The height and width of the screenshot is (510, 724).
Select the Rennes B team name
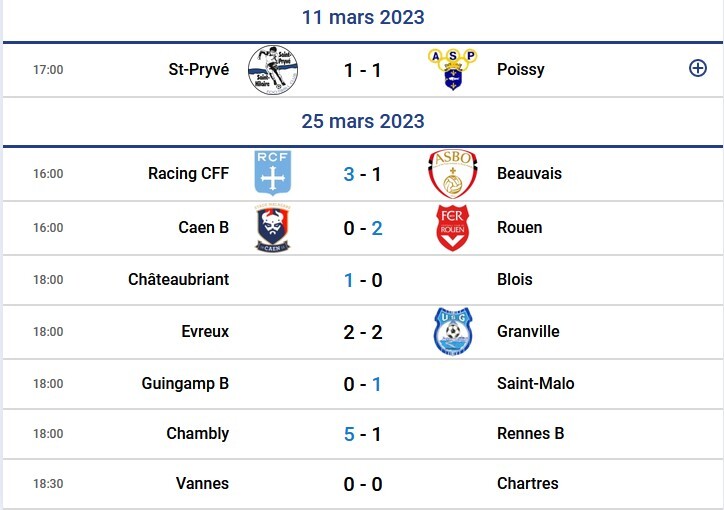pyautogui.click(x=530, y=434)
